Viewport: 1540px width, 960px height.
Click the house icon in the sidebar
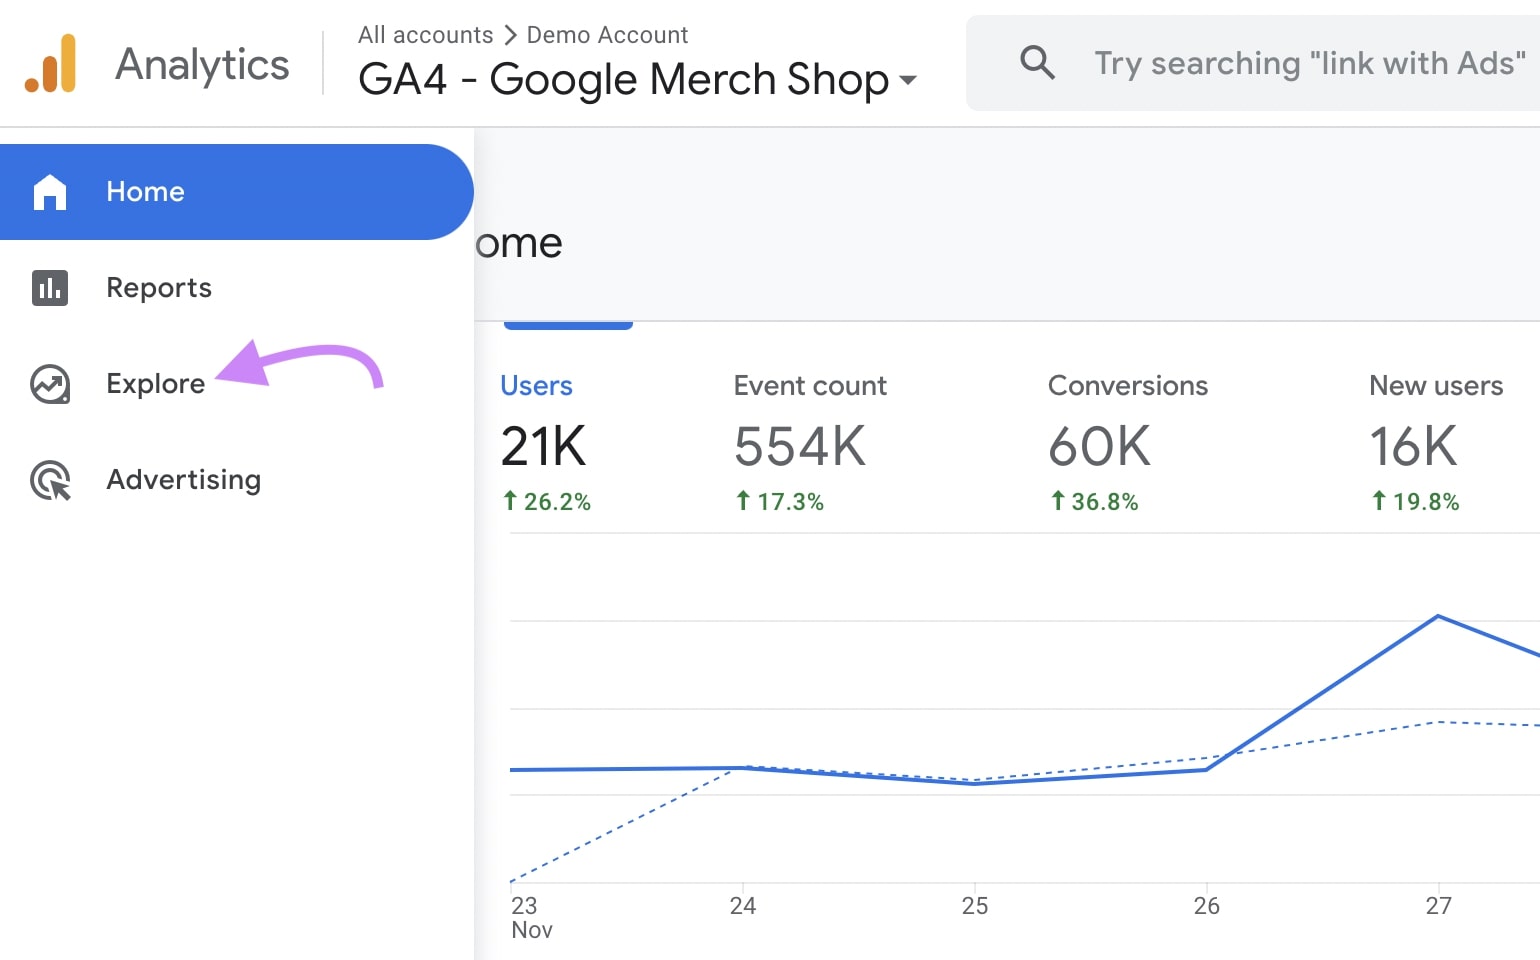50,192
